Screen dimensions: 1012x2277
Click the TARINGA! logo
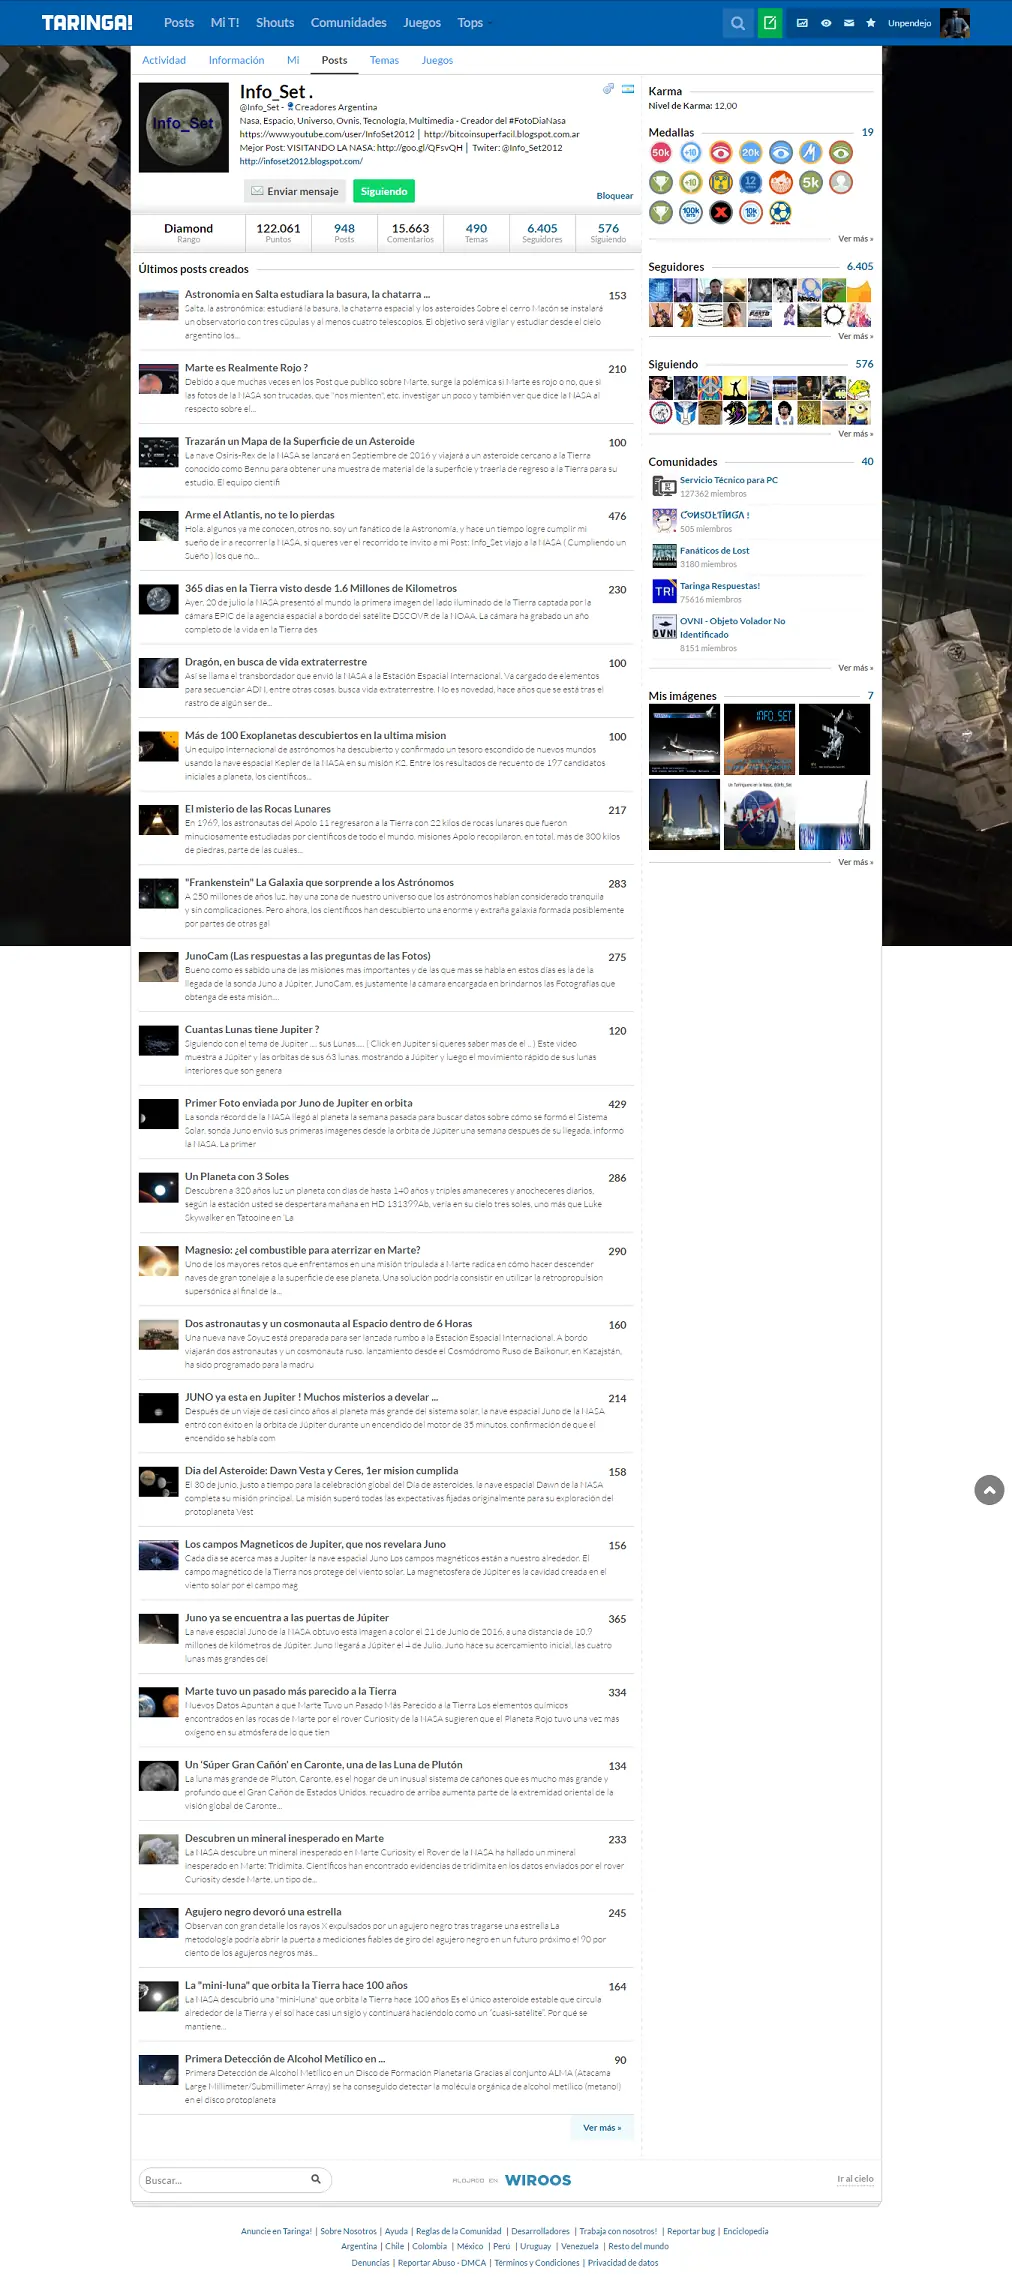click(x=87, y=23)
